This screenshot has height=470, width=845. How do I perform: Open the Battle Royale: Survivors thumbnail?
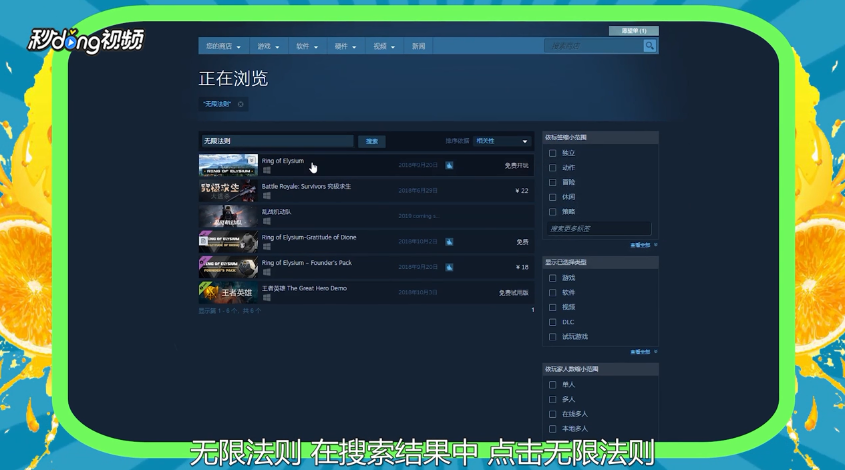[228, 191]
